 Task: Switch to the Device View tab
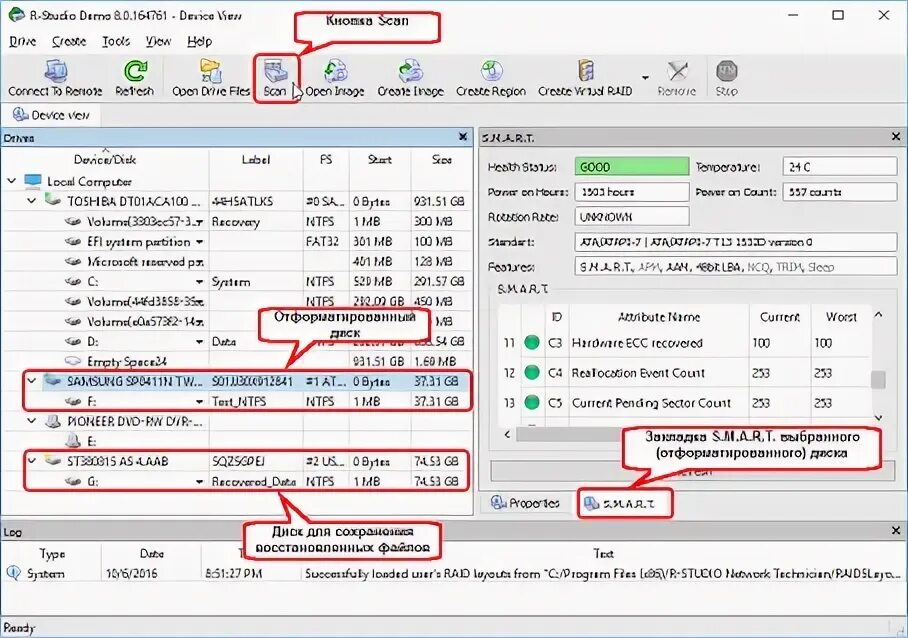pos(51,115)
